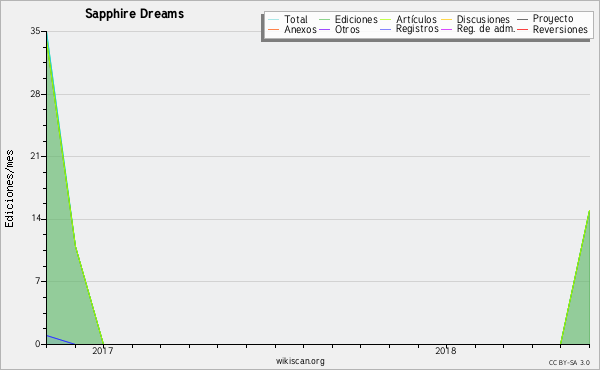Click the 21 y-axis value
The height and width of the screenshot is (370, 600).
(35, 156)
